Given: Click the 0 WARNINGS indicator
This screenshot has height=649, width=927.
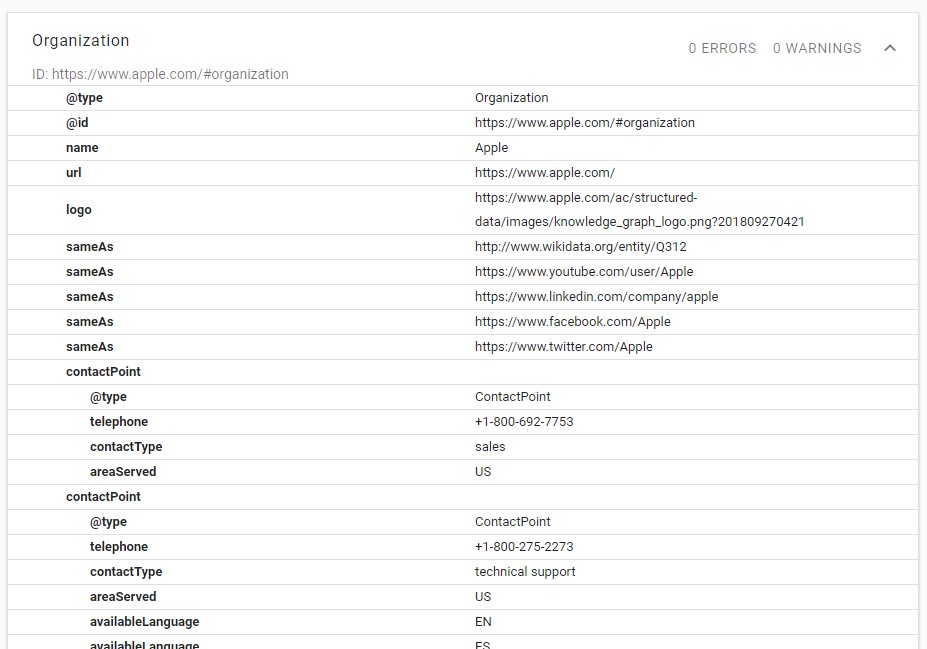Looking at the screenshot, I should [817, 48].
